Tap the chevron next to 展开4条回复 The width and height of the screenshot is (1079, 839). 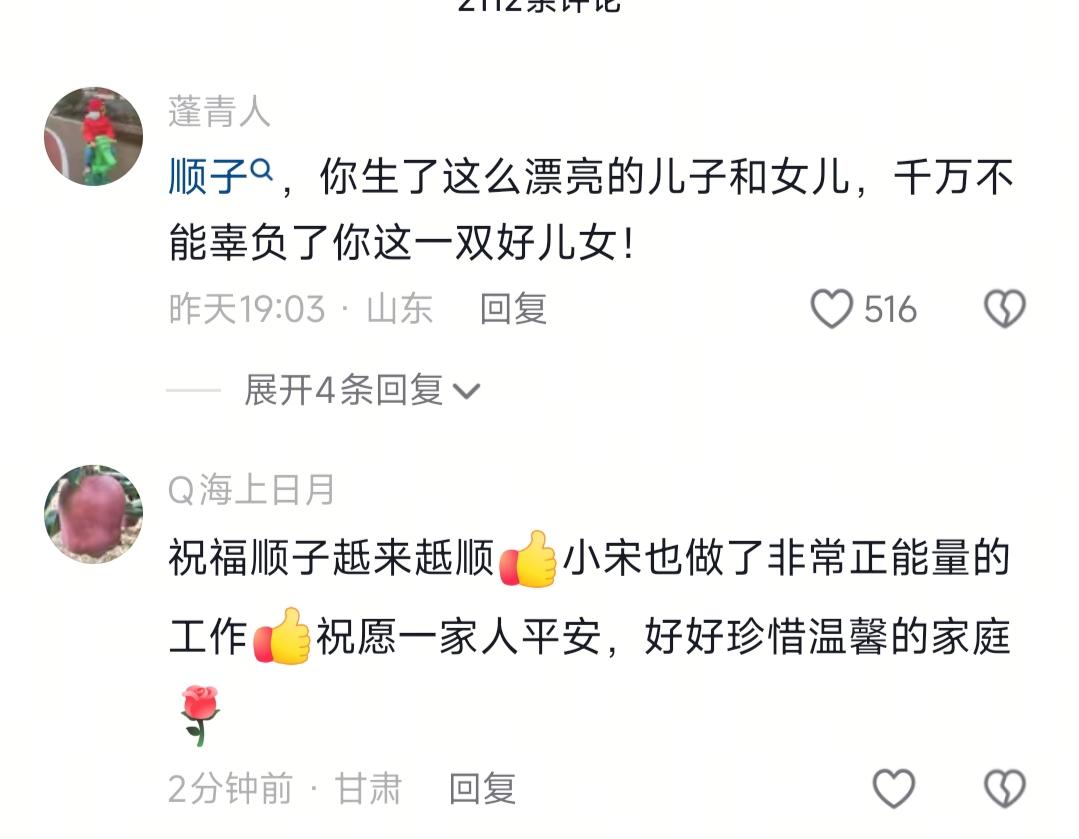(467, 392)
